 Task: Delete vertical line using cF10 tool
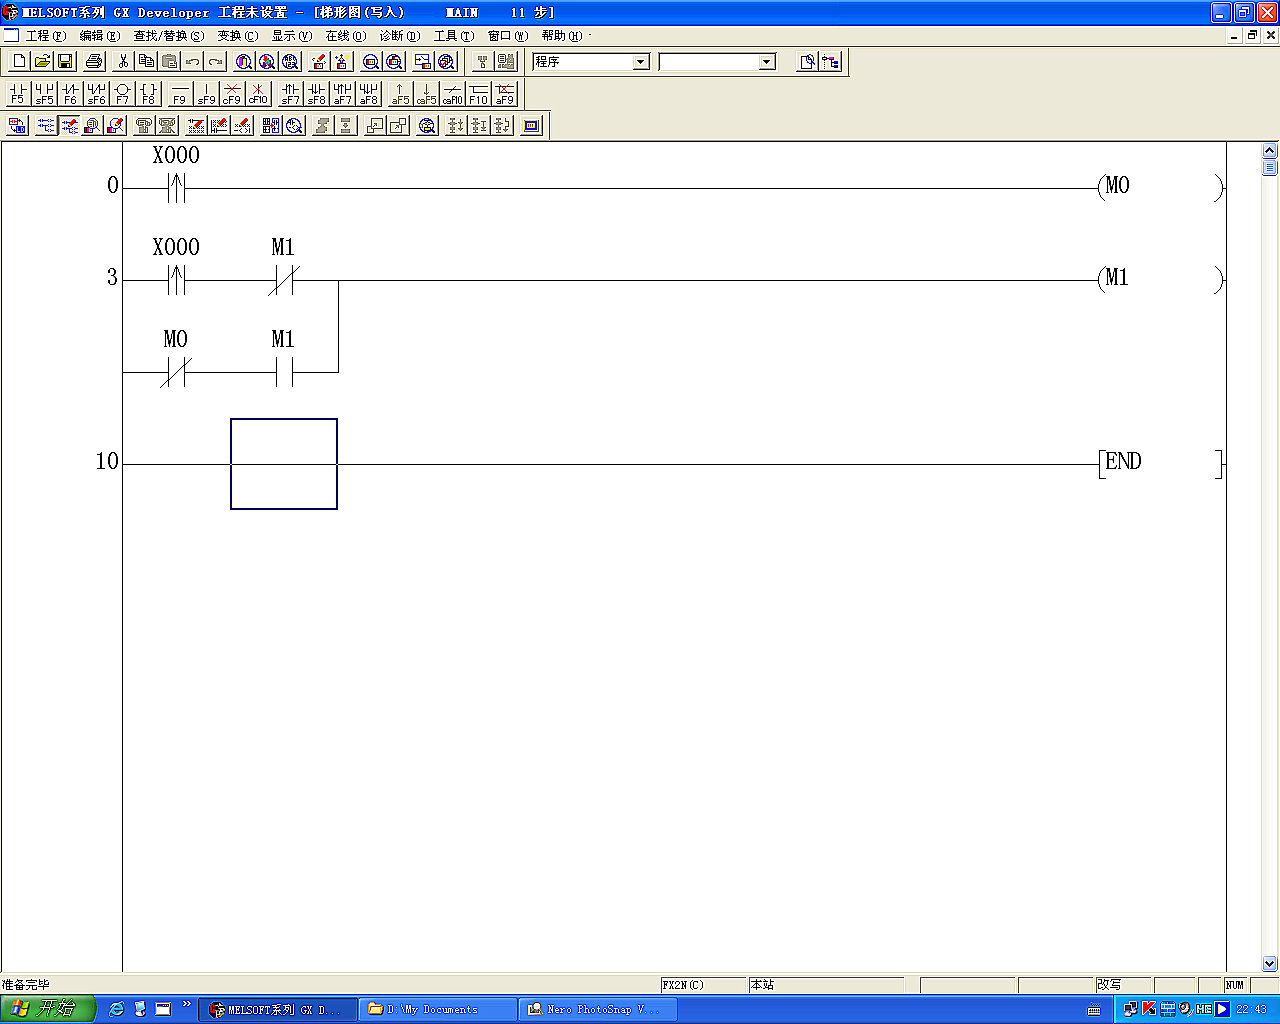pos(258,94)
